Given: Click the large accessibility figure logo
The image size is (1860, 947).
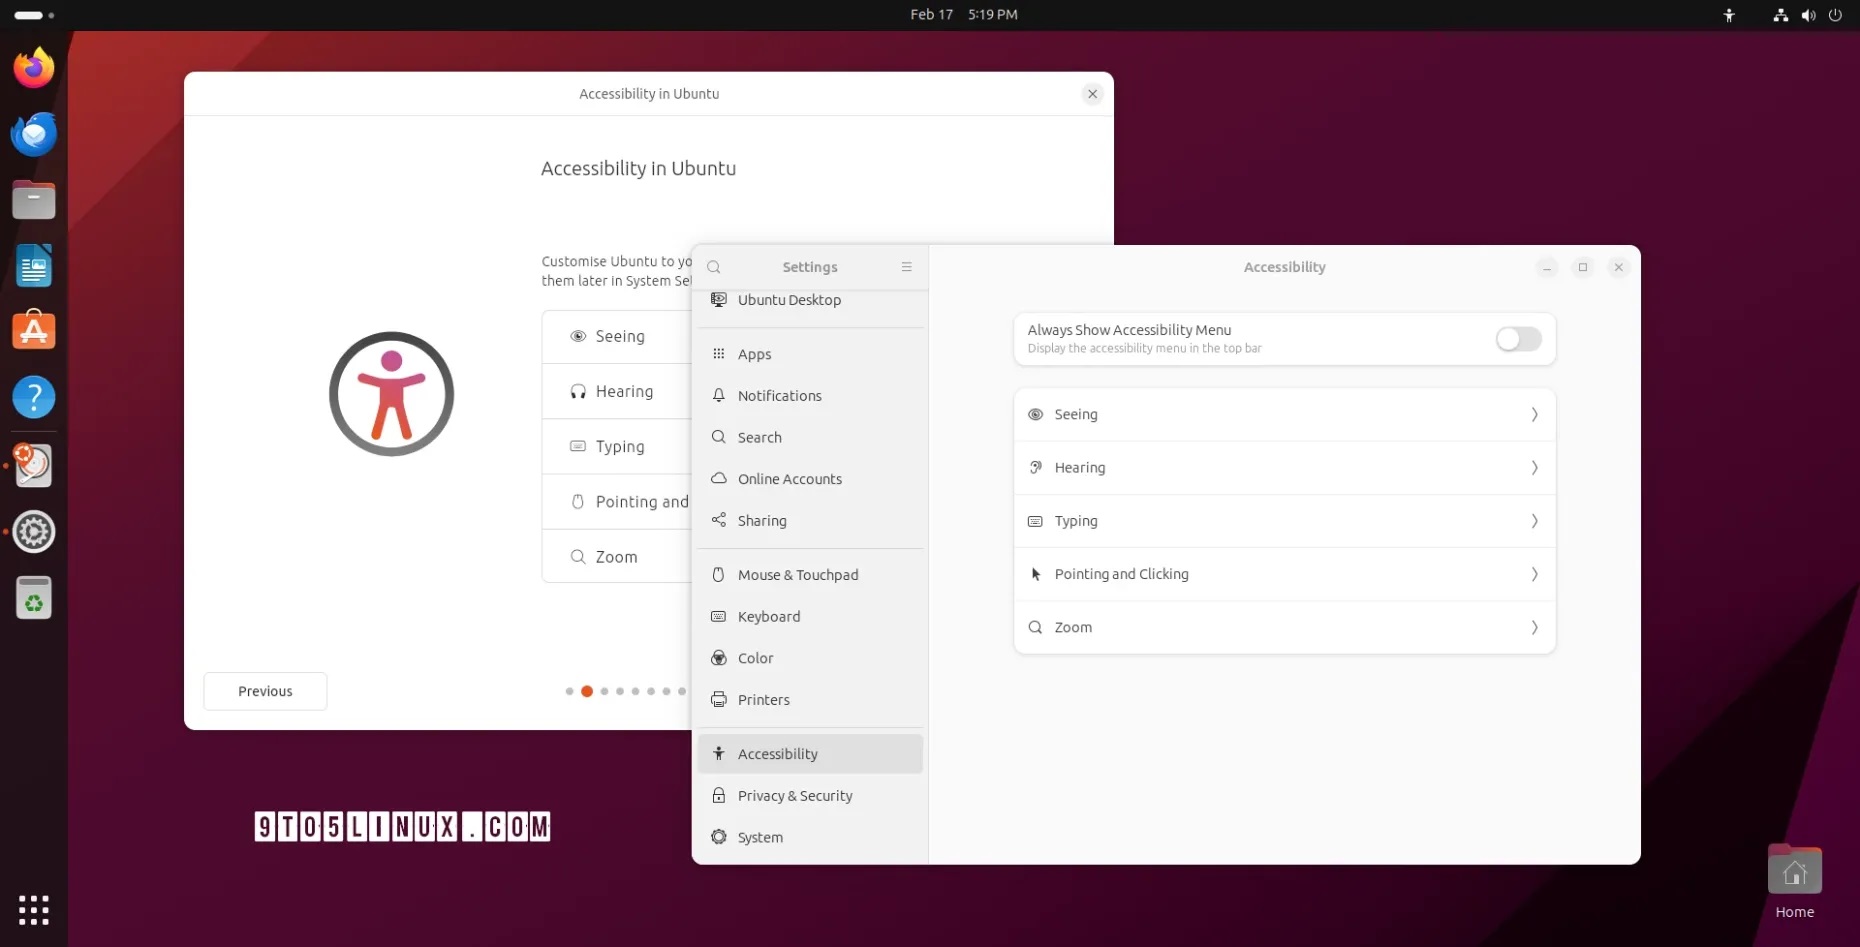Looking at the screenshot, I should coord(391,394).
